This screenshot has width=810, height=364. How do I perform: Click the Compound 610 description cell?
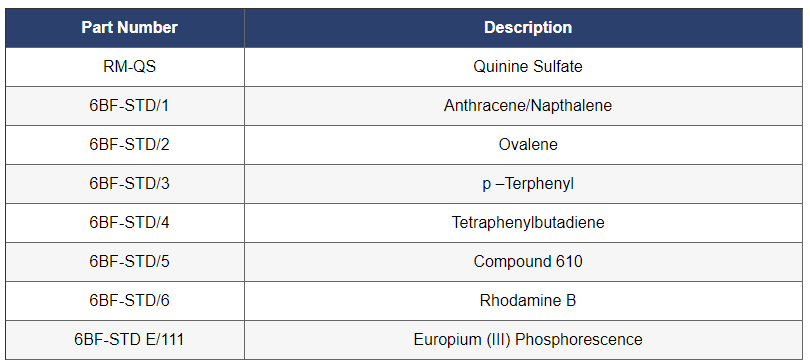coord(523,262)
